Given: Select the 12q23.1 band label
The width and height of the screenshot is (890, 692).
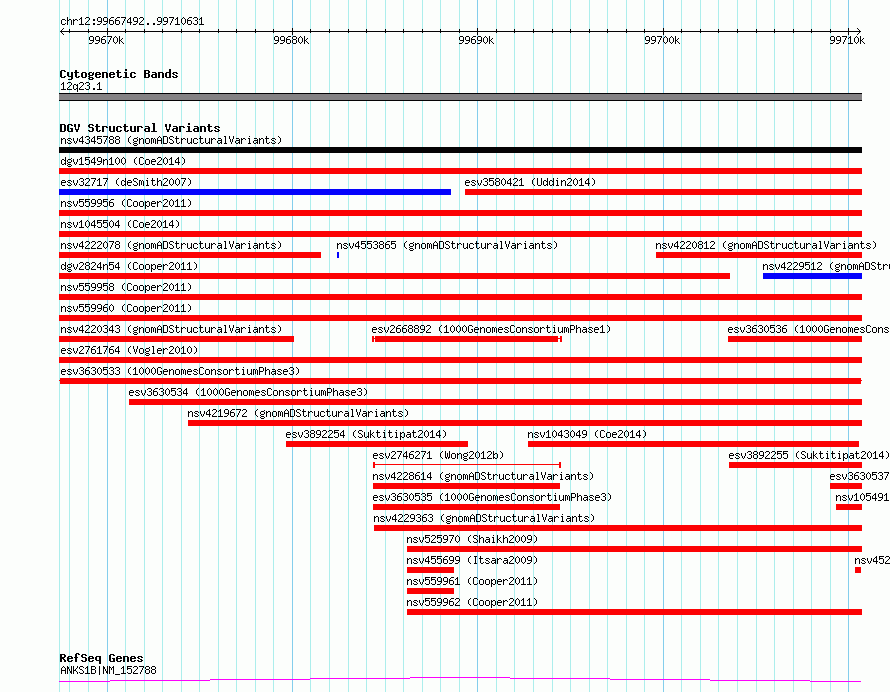Looking at the screenshot, I should click(x=81, y=86).
